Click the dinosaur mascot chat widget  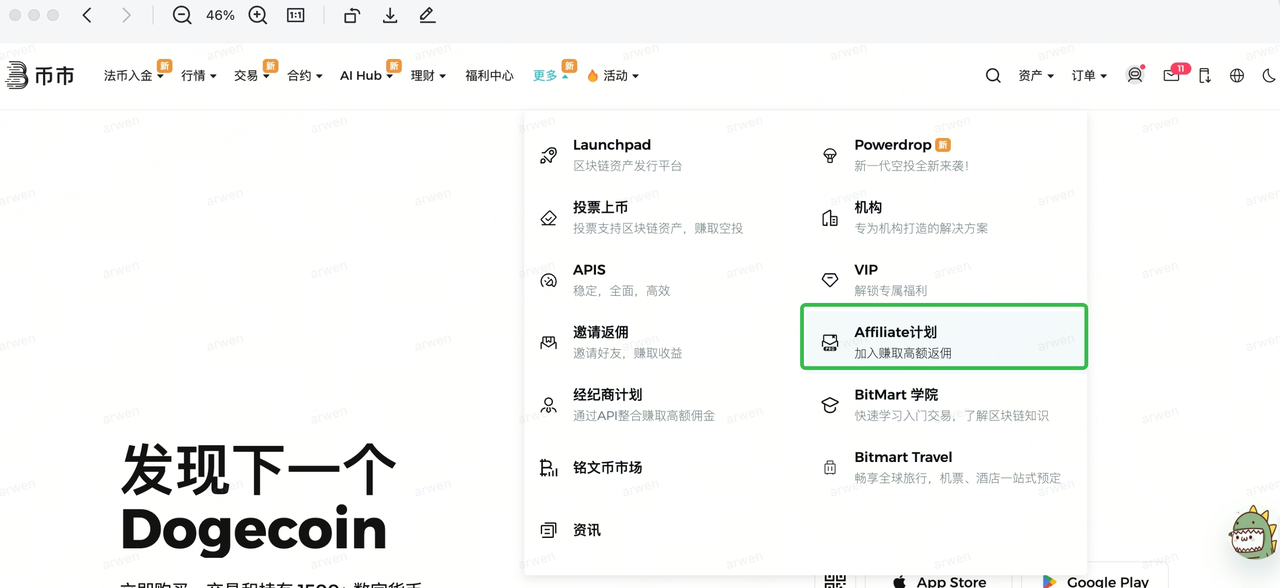(1252, 533)
